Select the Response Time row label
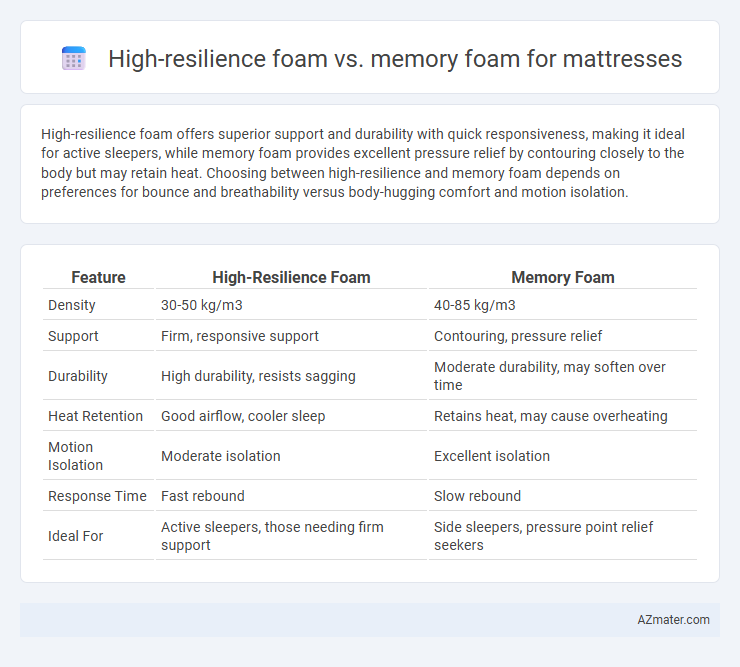This screenshot has width=740, height=667. (x=97, y=496)
